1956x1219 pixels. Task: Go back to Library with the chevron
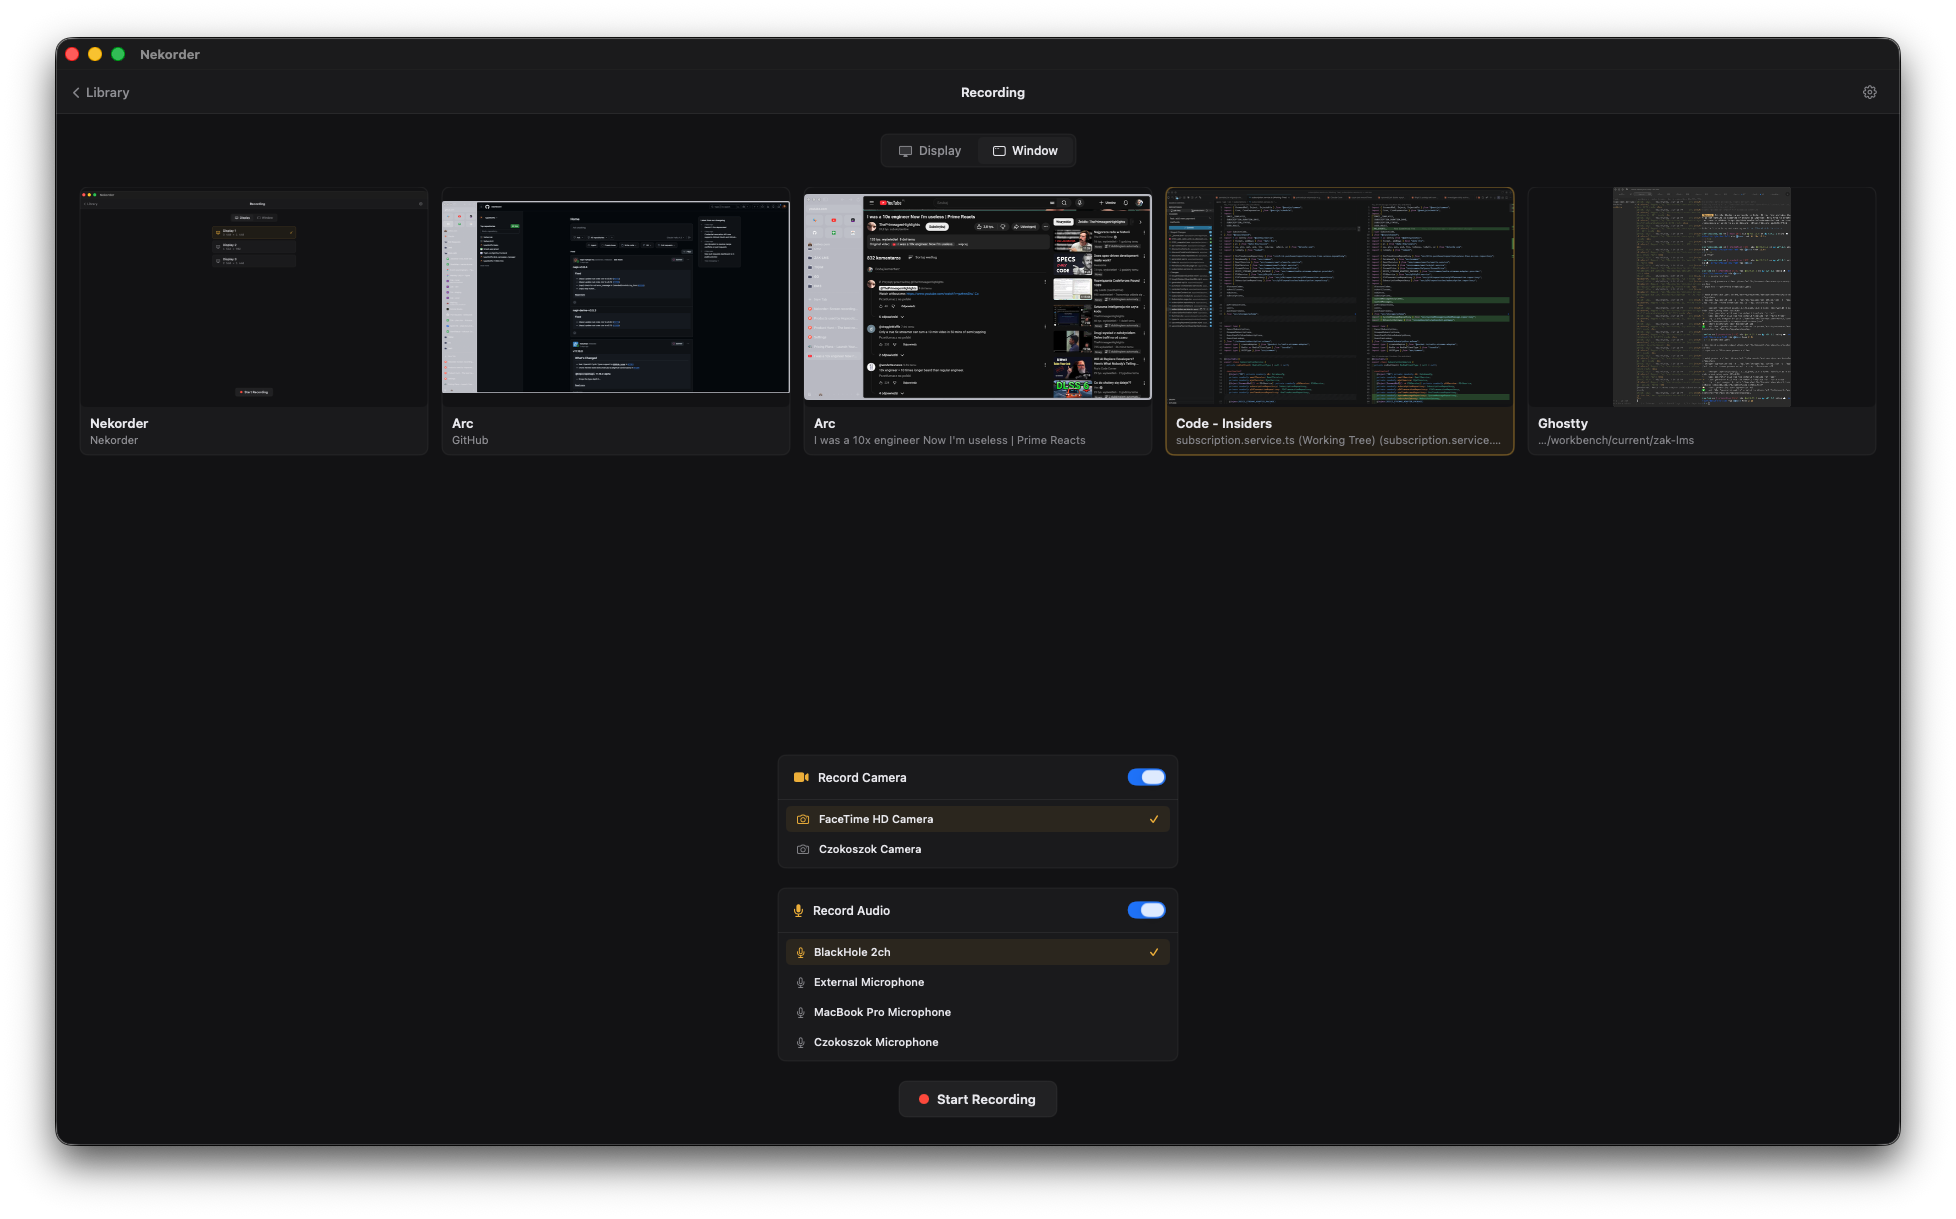click(76, 92)
